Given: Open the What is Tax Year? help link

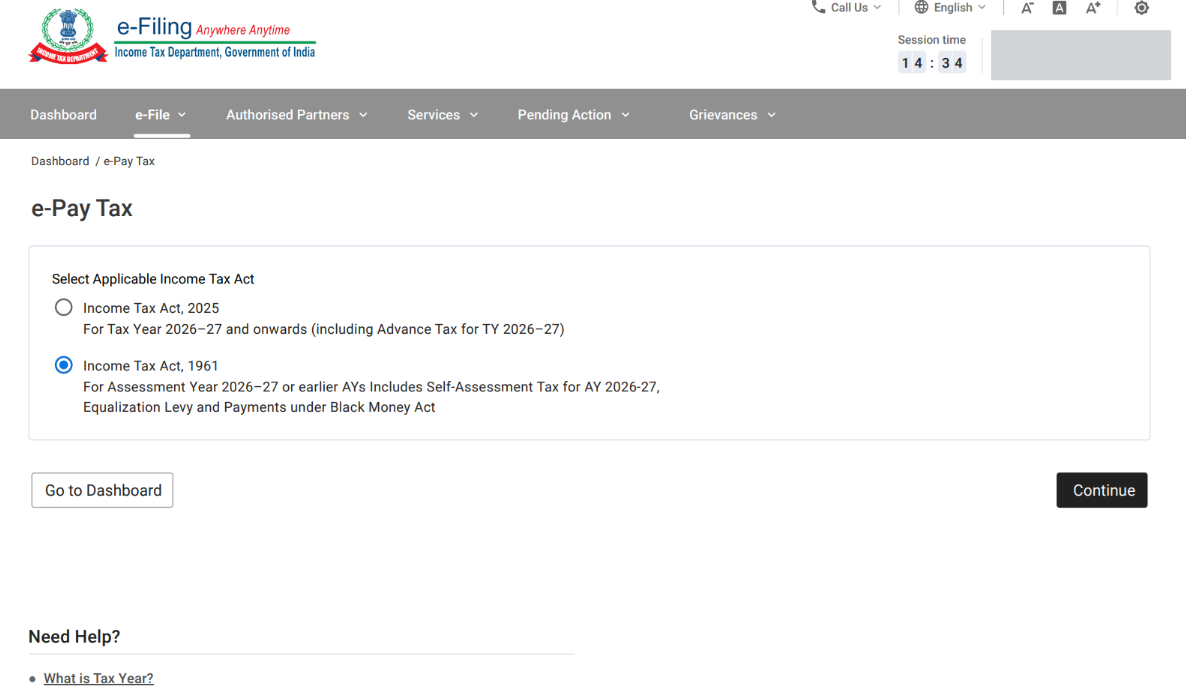Looking at the screenshot, I should [x=98, y=678].
